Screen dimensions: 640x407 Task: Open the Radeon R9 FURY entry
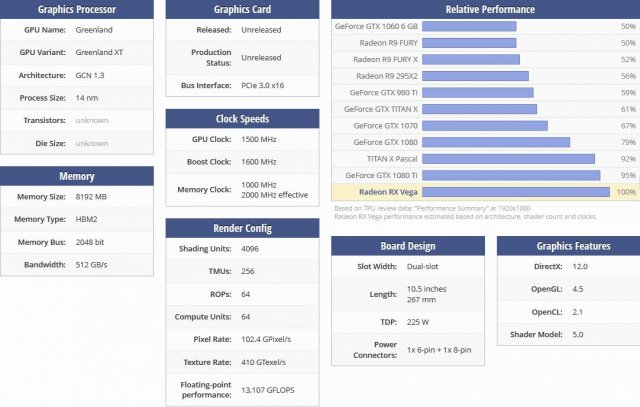click(x=389, y=43)
